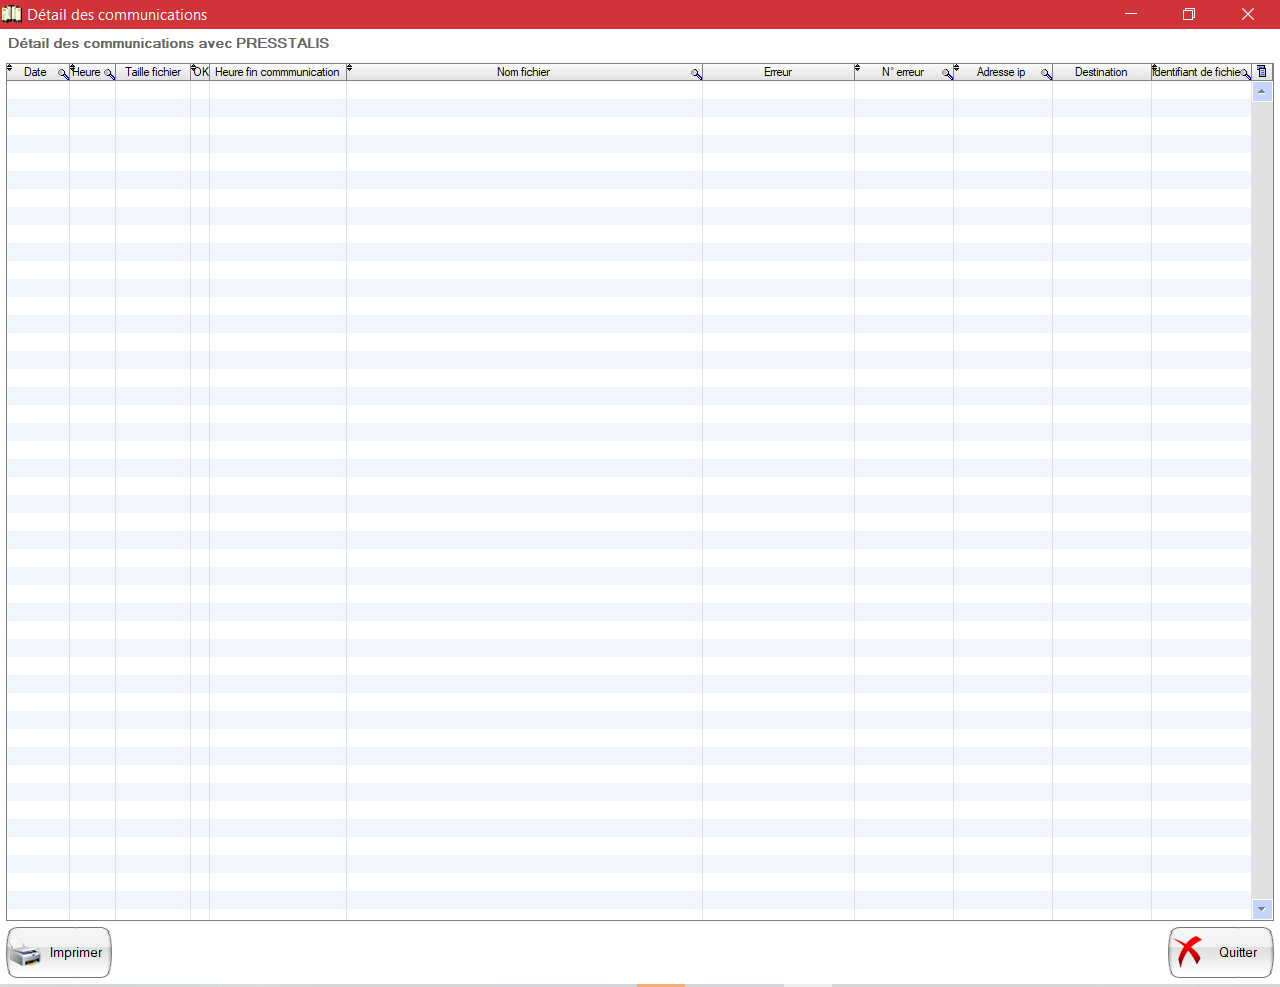This screenshot has width=1280, height=987.
Task: Toggle sort arrows on Date column
Action: coord(10,68)
